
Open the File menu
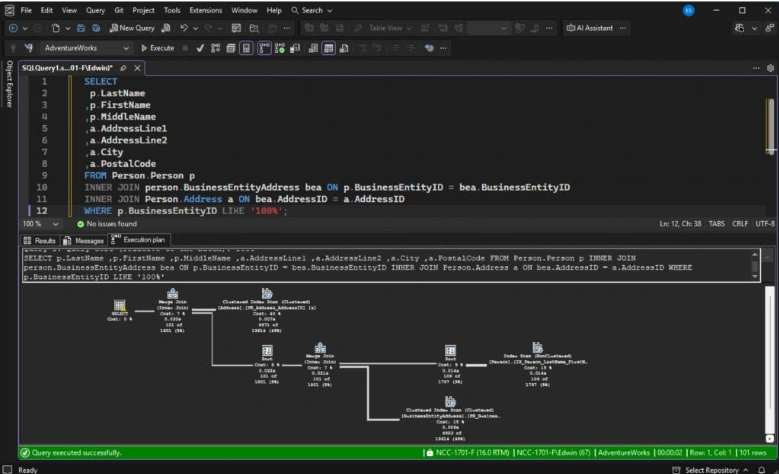click(x=26, y=10)
